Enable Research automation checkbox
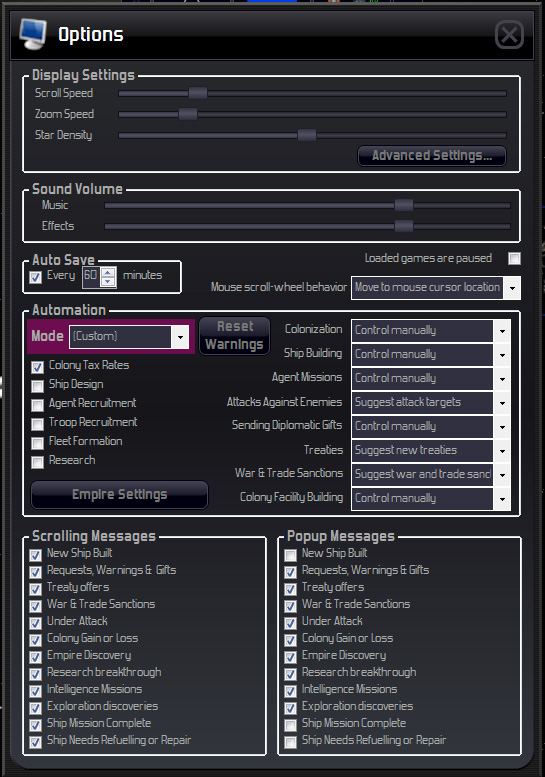This screenshot has height=777, width=545. [x=37, y=462]
